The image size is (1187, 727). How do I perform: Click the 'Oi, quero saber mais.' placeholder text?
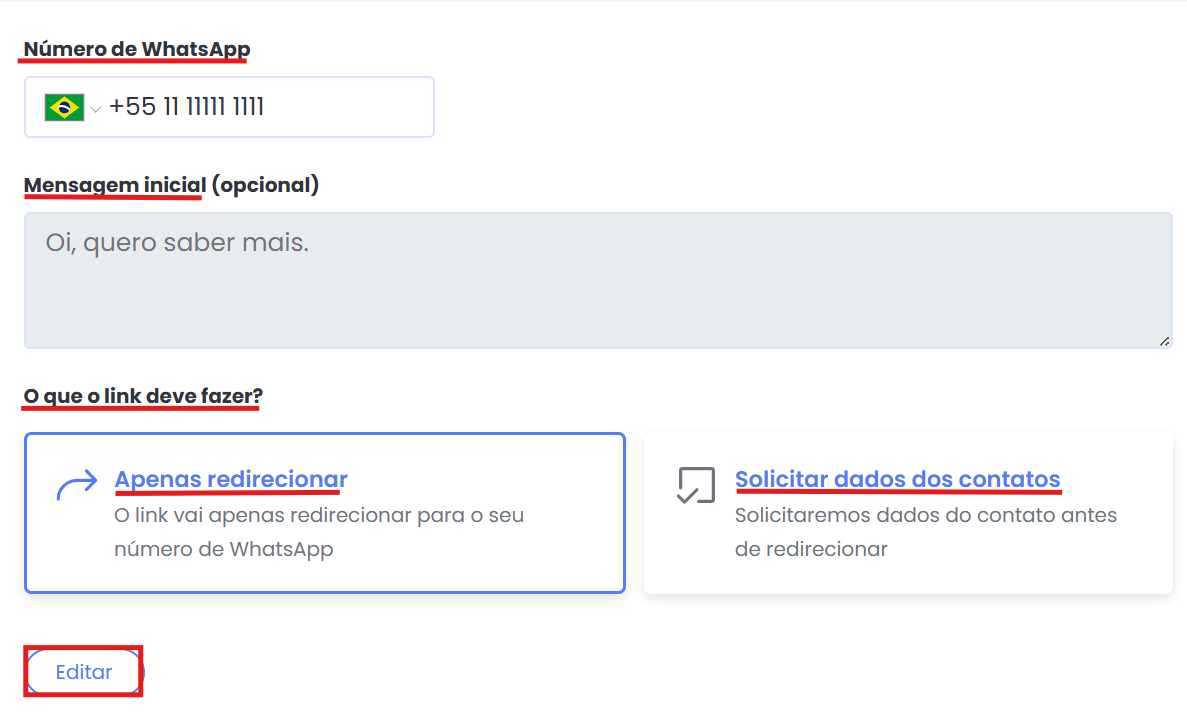(x=177, y=242)
